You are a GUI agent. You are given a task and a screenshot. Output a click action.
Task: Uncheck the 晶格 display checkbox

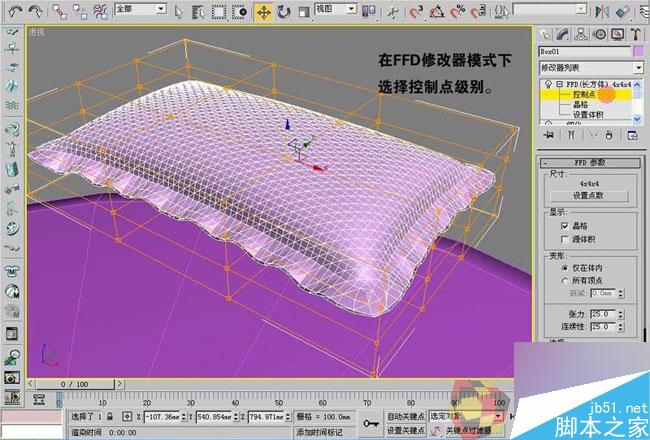tap(565, 226)
